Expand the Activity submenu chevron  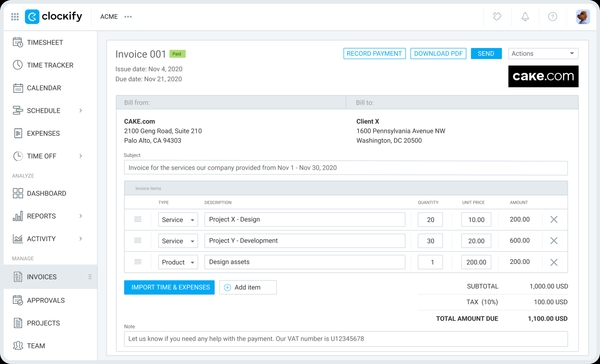pyautogui.click(x=81, y=239)
